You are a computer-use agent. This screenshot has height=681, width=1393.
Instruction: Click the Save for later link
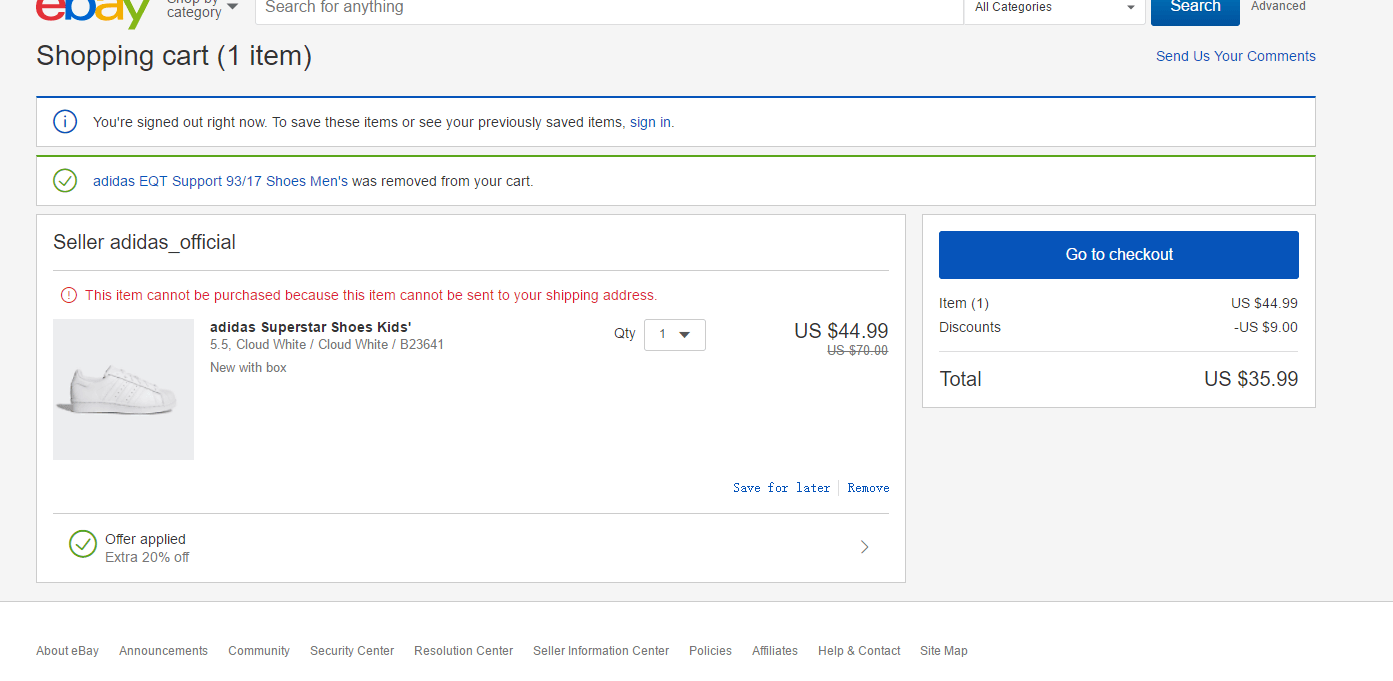(x=782, y=488)
